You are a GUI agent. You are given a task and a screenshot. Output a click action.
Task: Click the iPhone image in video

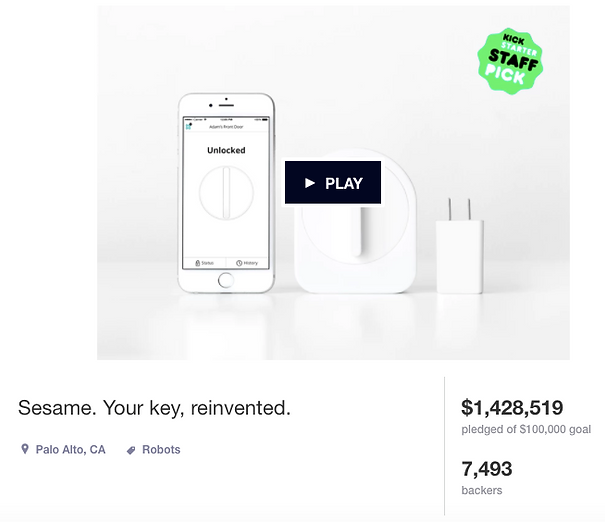point(226,193)
